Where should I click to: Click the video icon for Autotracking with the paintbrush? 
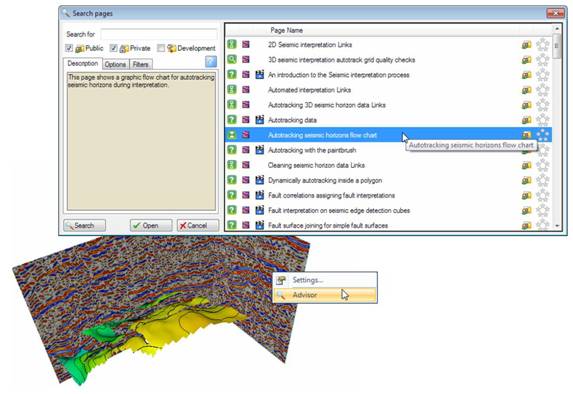pos(259,150)
